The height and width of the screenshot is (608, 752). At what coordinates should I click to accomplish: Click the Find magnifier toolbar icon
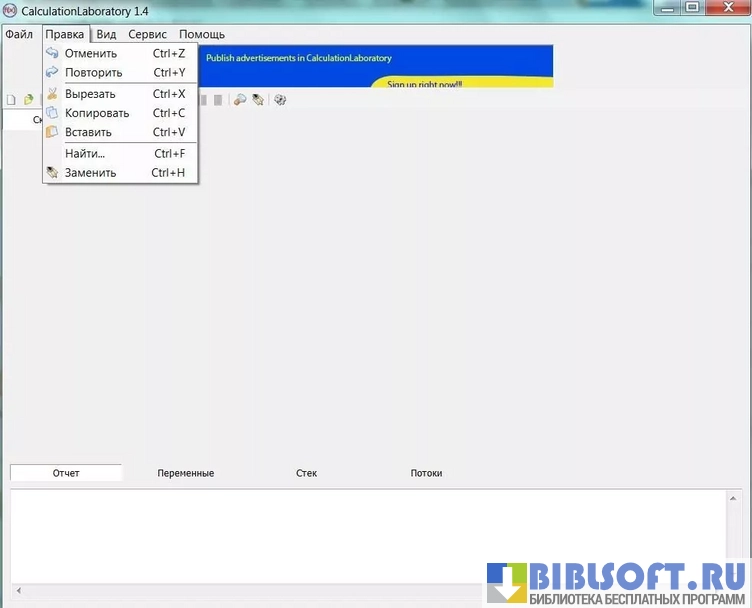coord(240,100)
